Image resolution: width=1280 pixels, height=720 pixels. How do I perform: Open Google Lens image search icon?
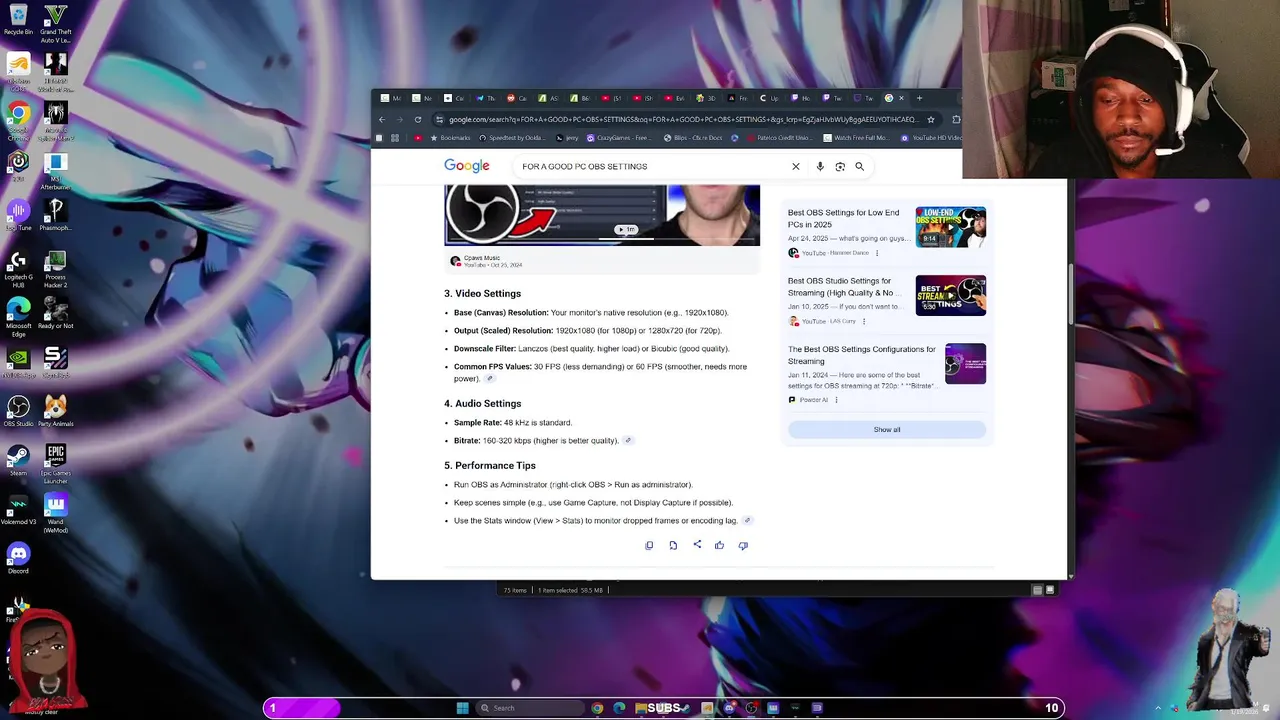click(840, 167)
